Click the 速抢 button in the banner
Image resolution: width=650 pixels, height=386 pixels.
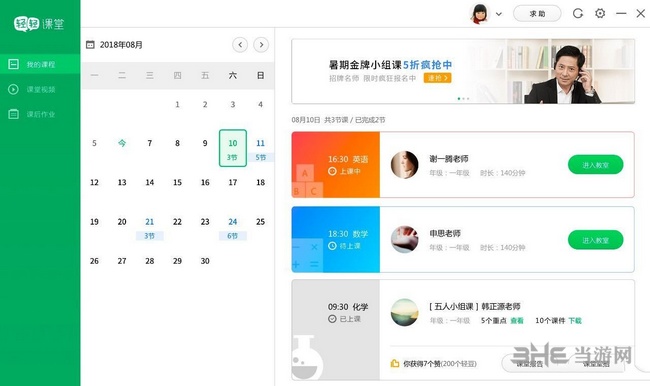tap(437, 78)
